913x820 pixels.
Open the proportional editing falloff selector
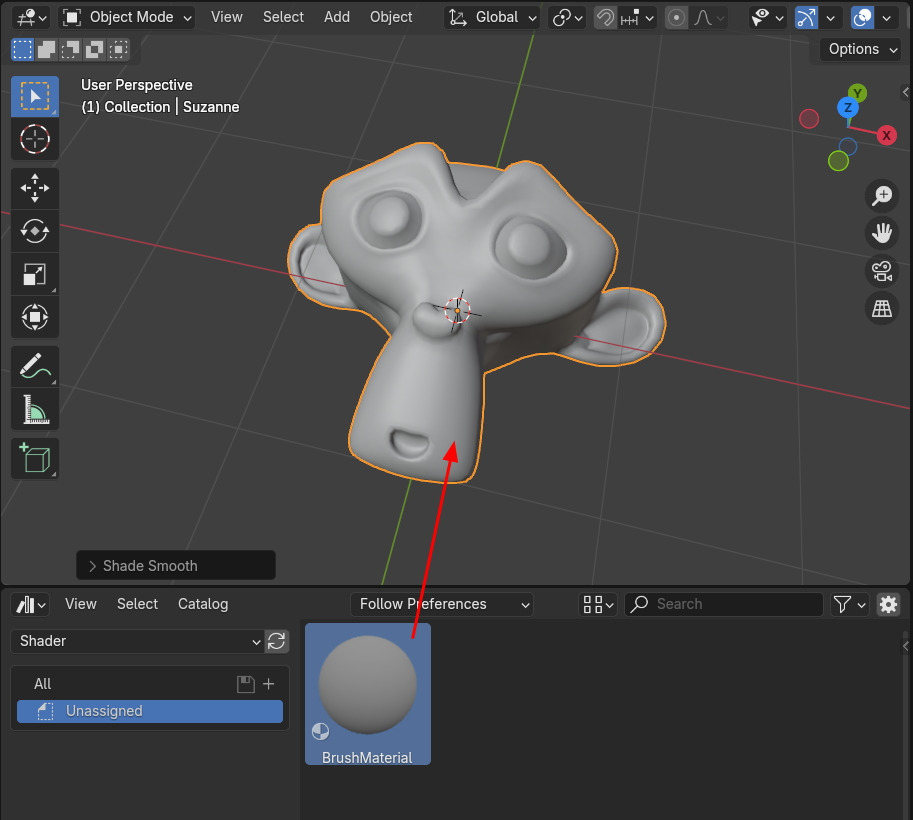coord(709,18)
